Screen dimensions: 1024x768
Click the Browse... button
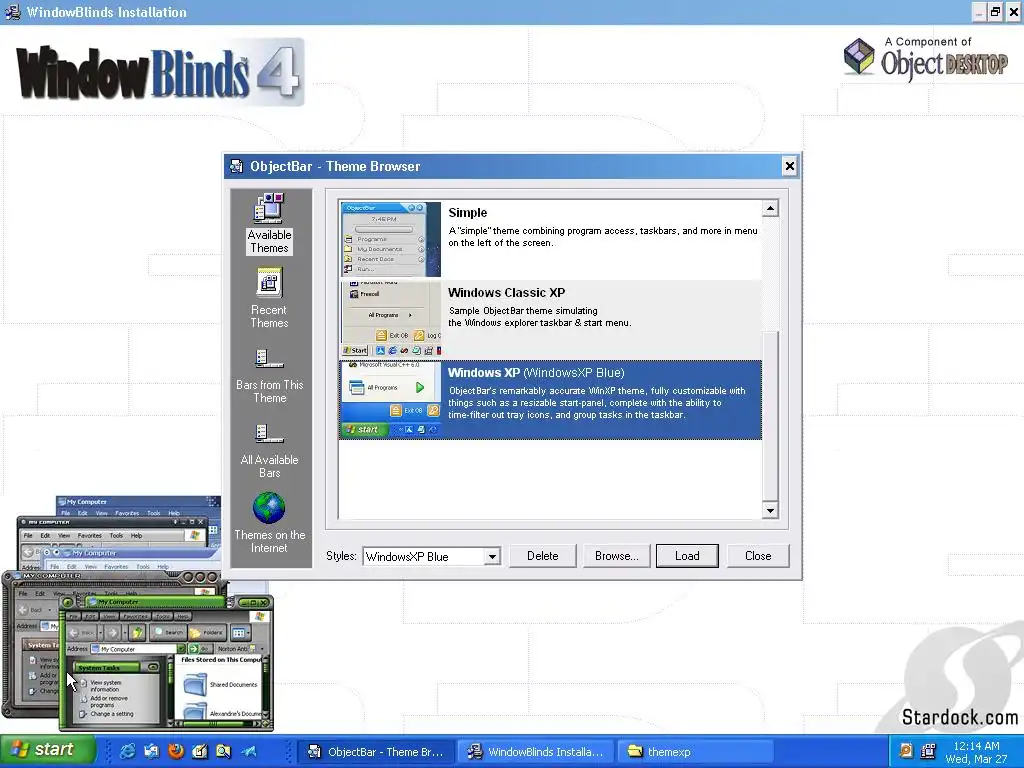[616, 556]
